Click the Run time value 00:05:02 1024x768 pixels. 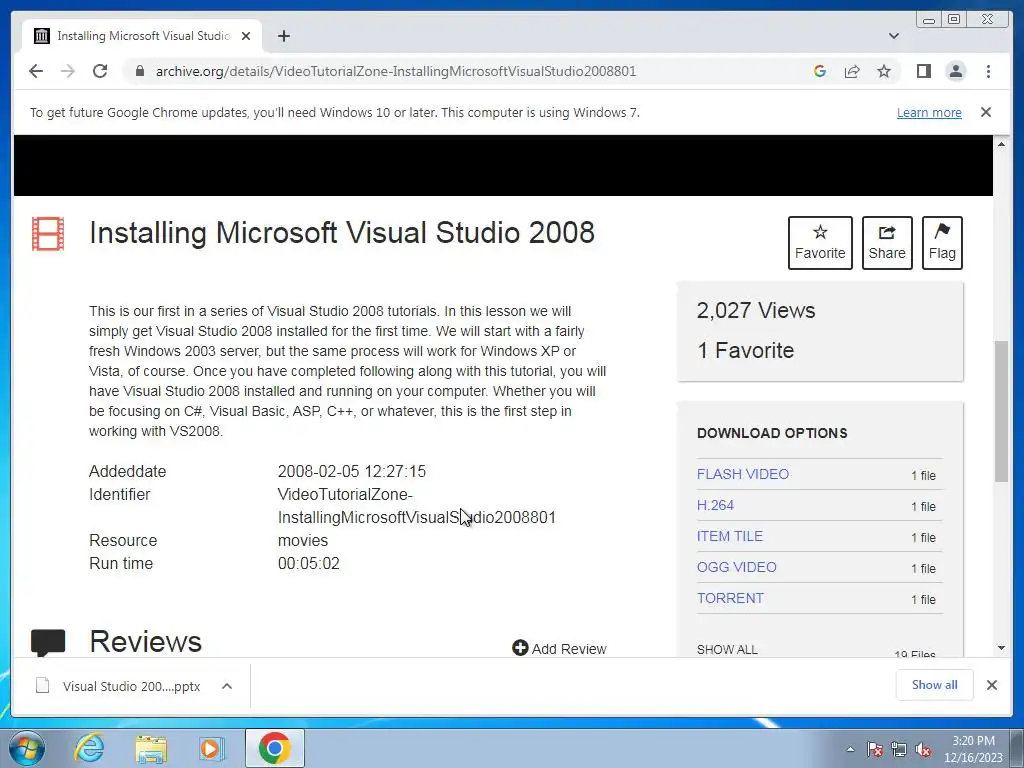coord(308,564)
